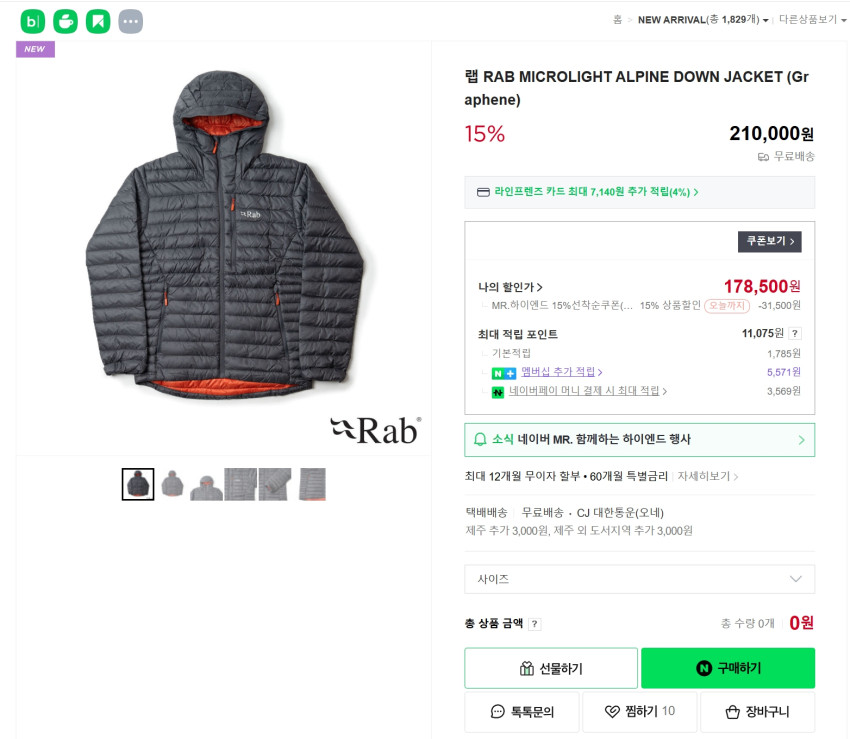The image size is (850, 739).
Task: Click the Naver Cafe share icon
Action: coord(65,20)
